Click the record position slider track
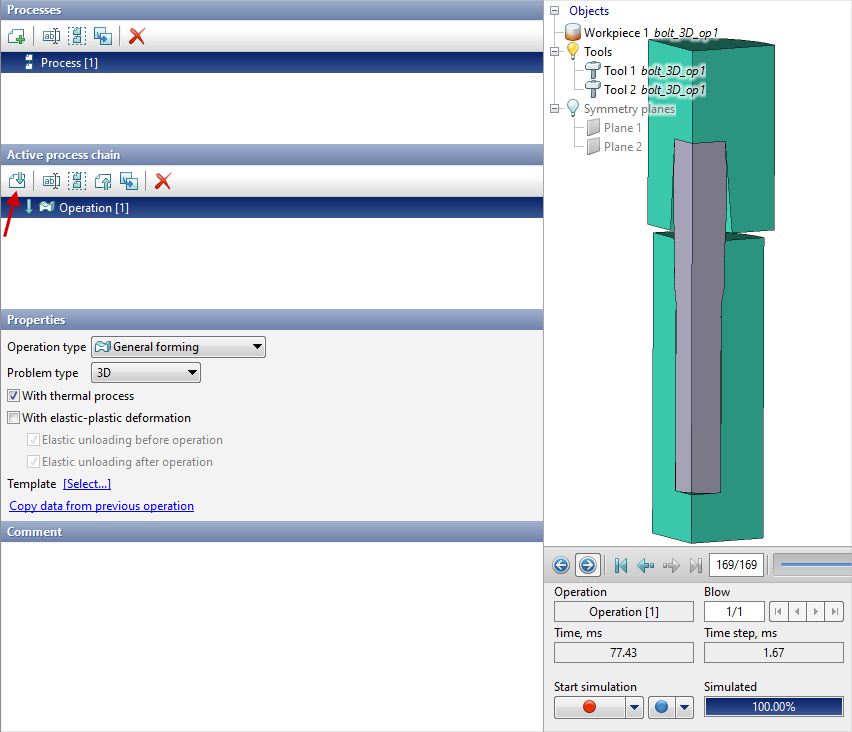 [815, 565]
